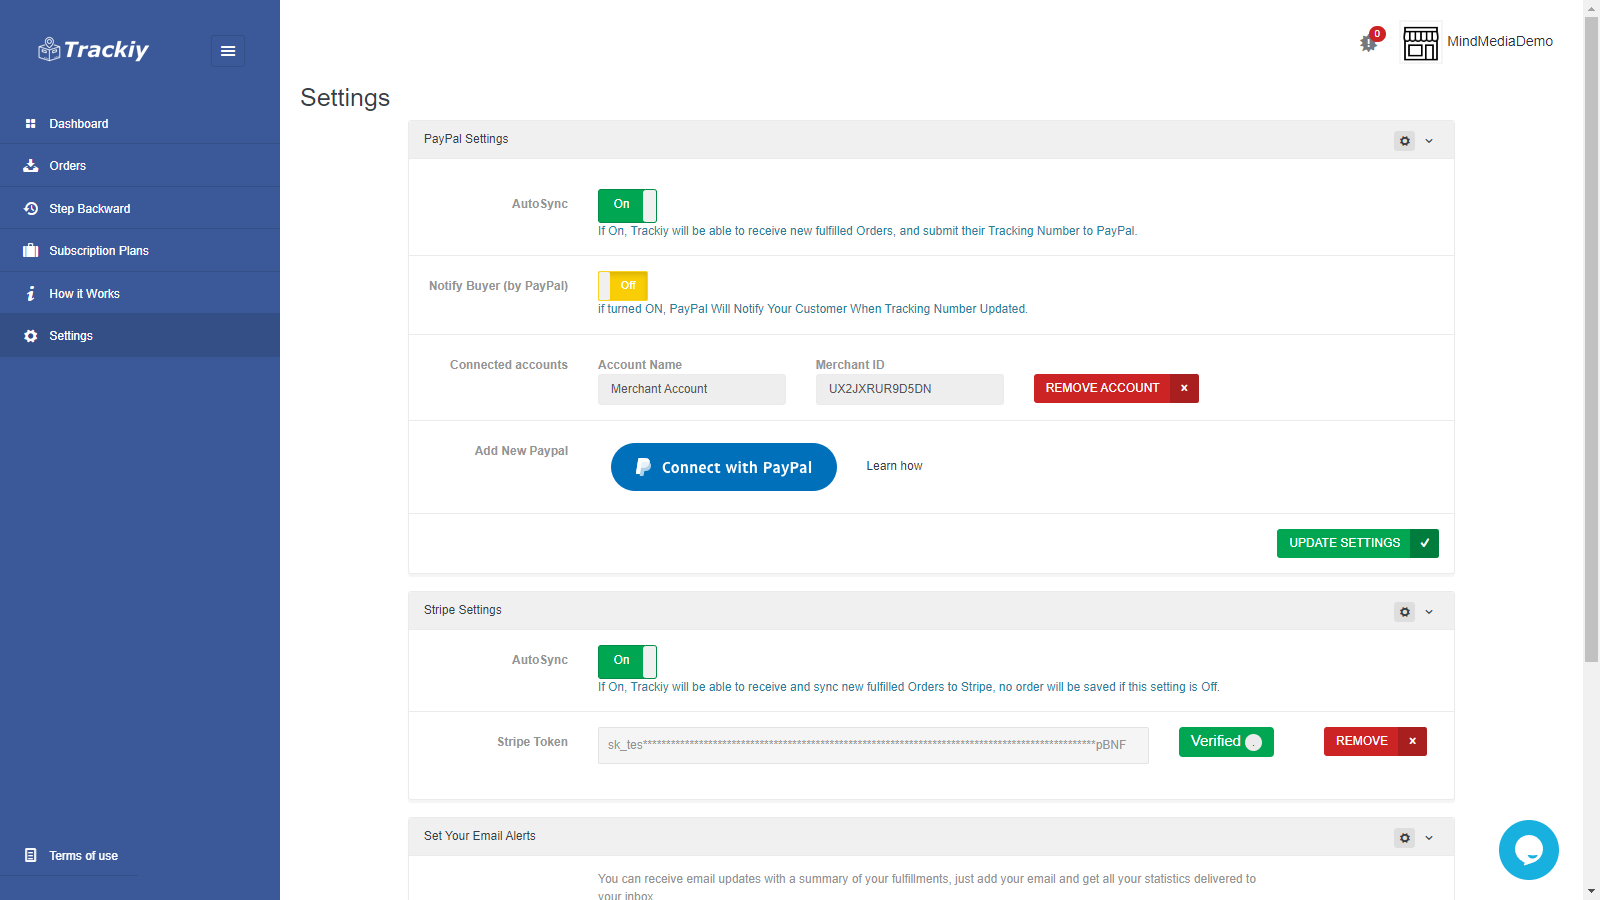Click the gear icon in Stripe Settings header
This screenshot has height=900, width=1600.
click(x=1404, y=612)
